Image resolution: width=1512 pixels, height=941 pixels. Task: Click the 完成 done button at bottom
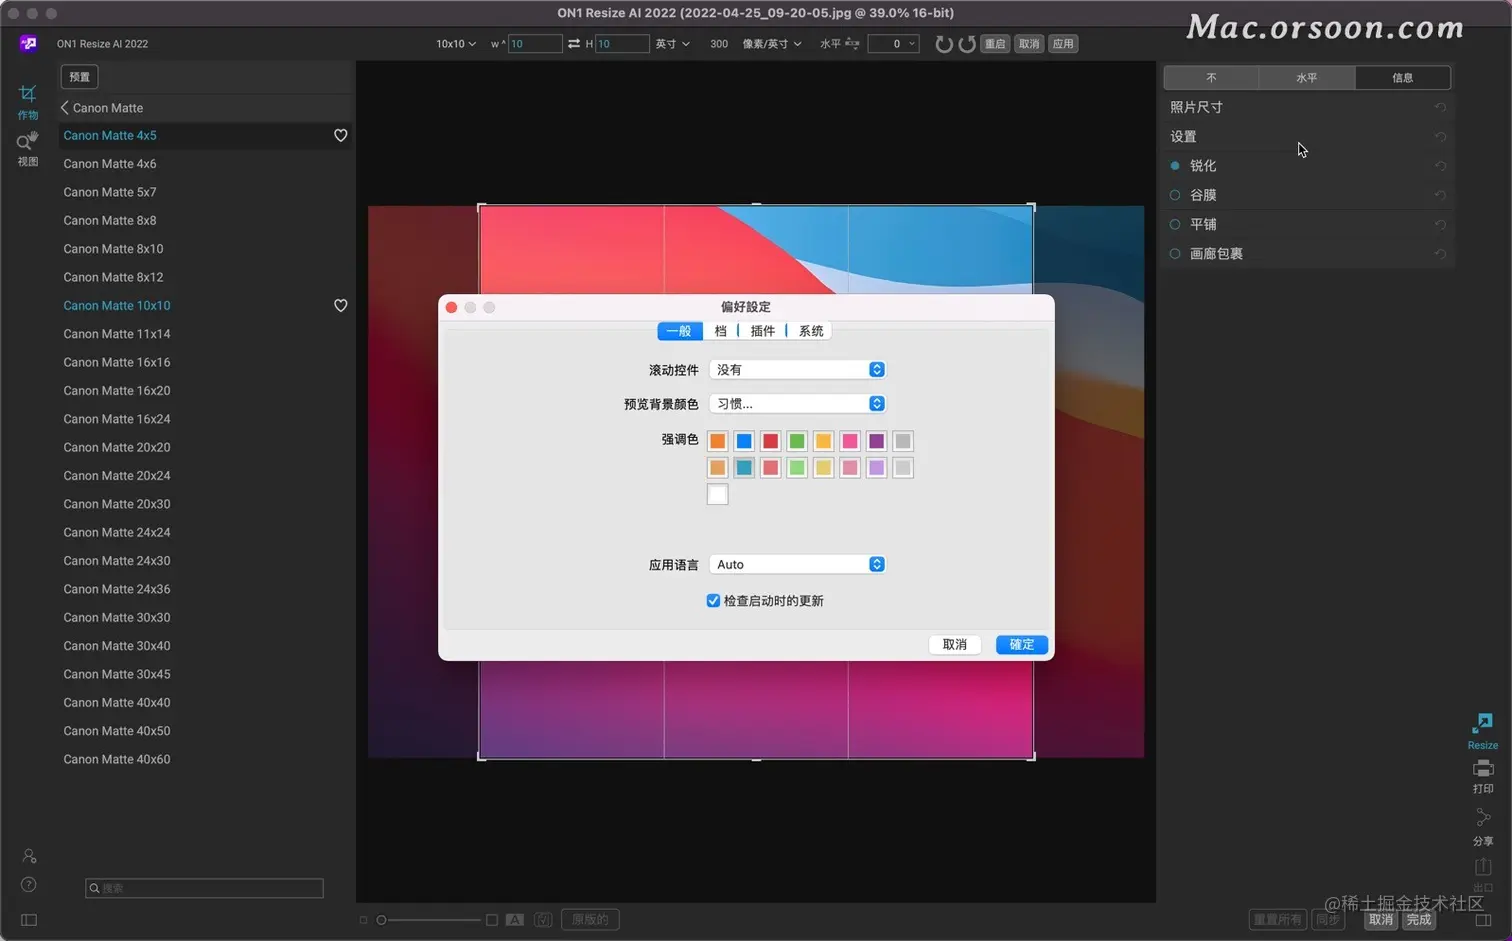[x=1419, y=920]
